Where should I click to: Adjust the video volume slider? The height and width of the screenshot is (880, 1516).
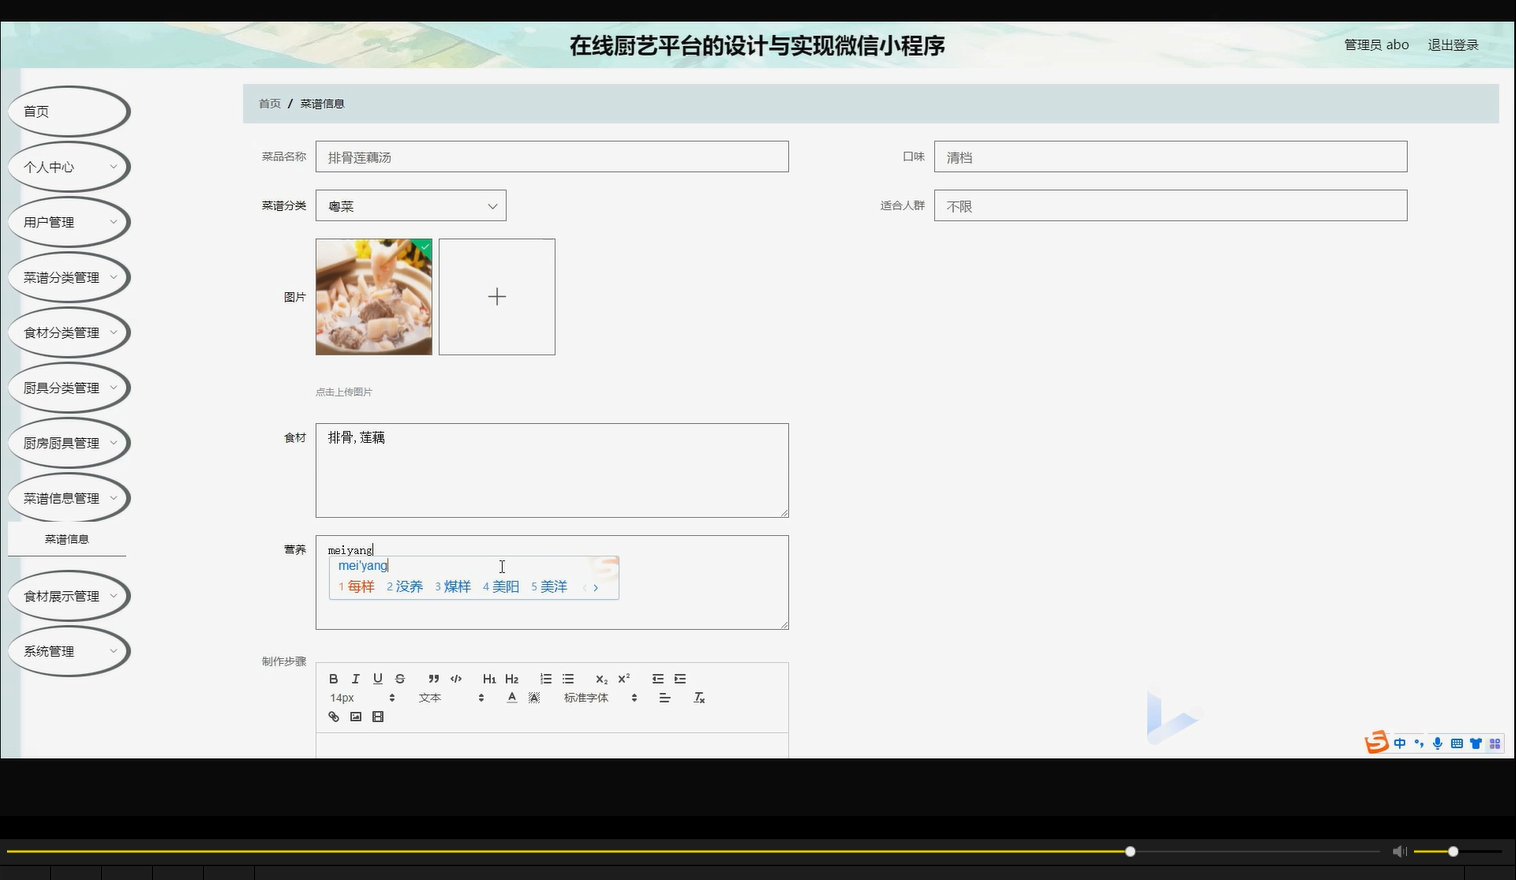1458,851
